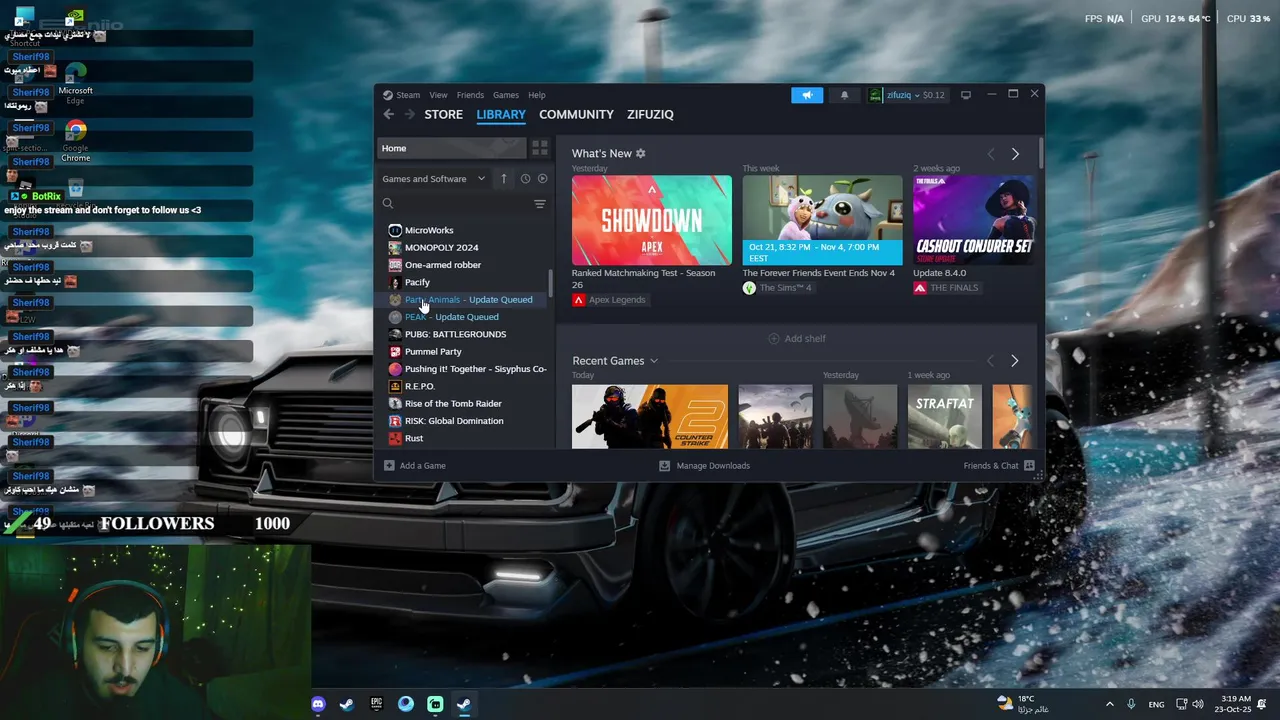This screenshot has width=1280, height=720.
Task: Show hidden system tray icons
Action: tap(1109, 704)
